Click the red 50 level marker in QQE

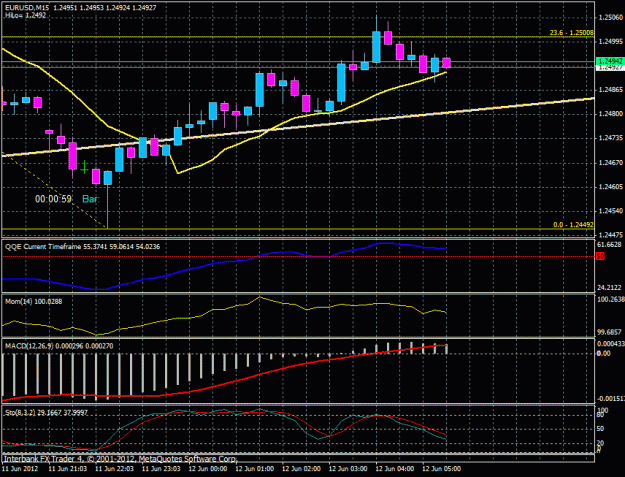(x=601, y=257)
